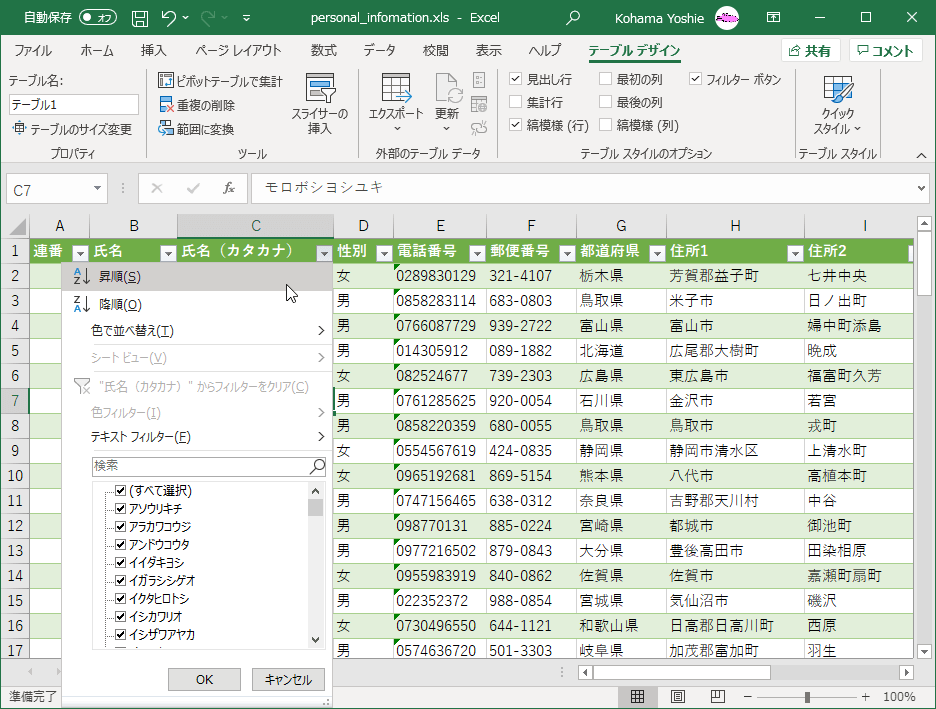936x709 pixels.
Task: Click OK in the filter menu
Action: (204, 680)
